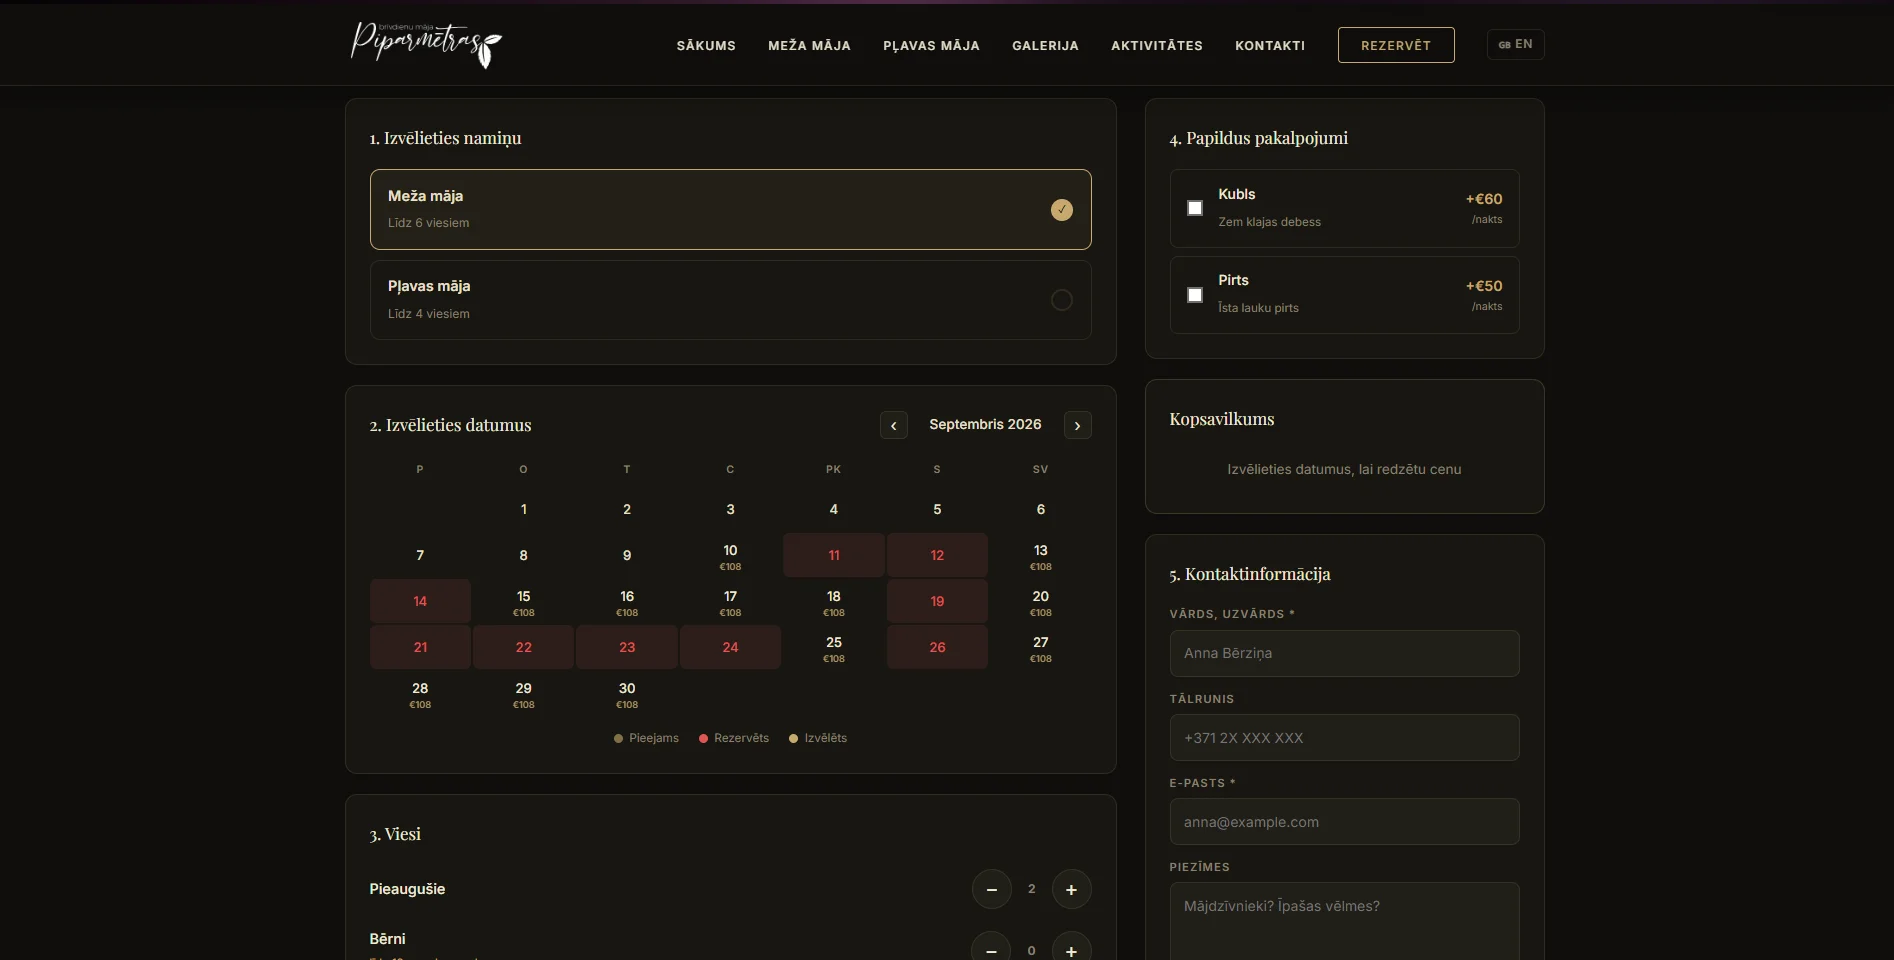Enable the Pirts extra service checkbox
Viewport: 1894px width, 960px height.
click(1195, 295)
